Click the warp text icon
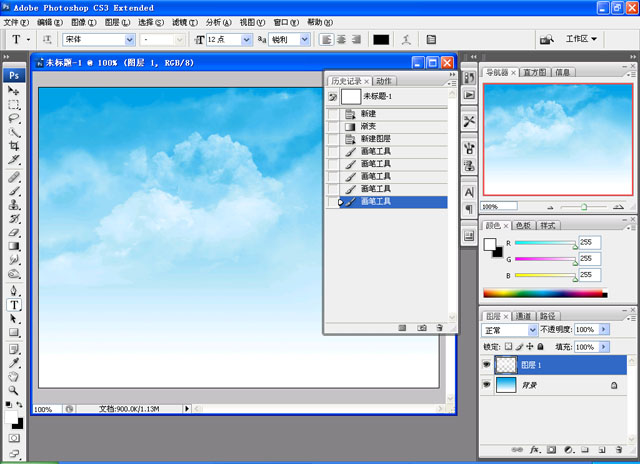The image size is (640, 464). pyautogui.click(x=406, y=40)
